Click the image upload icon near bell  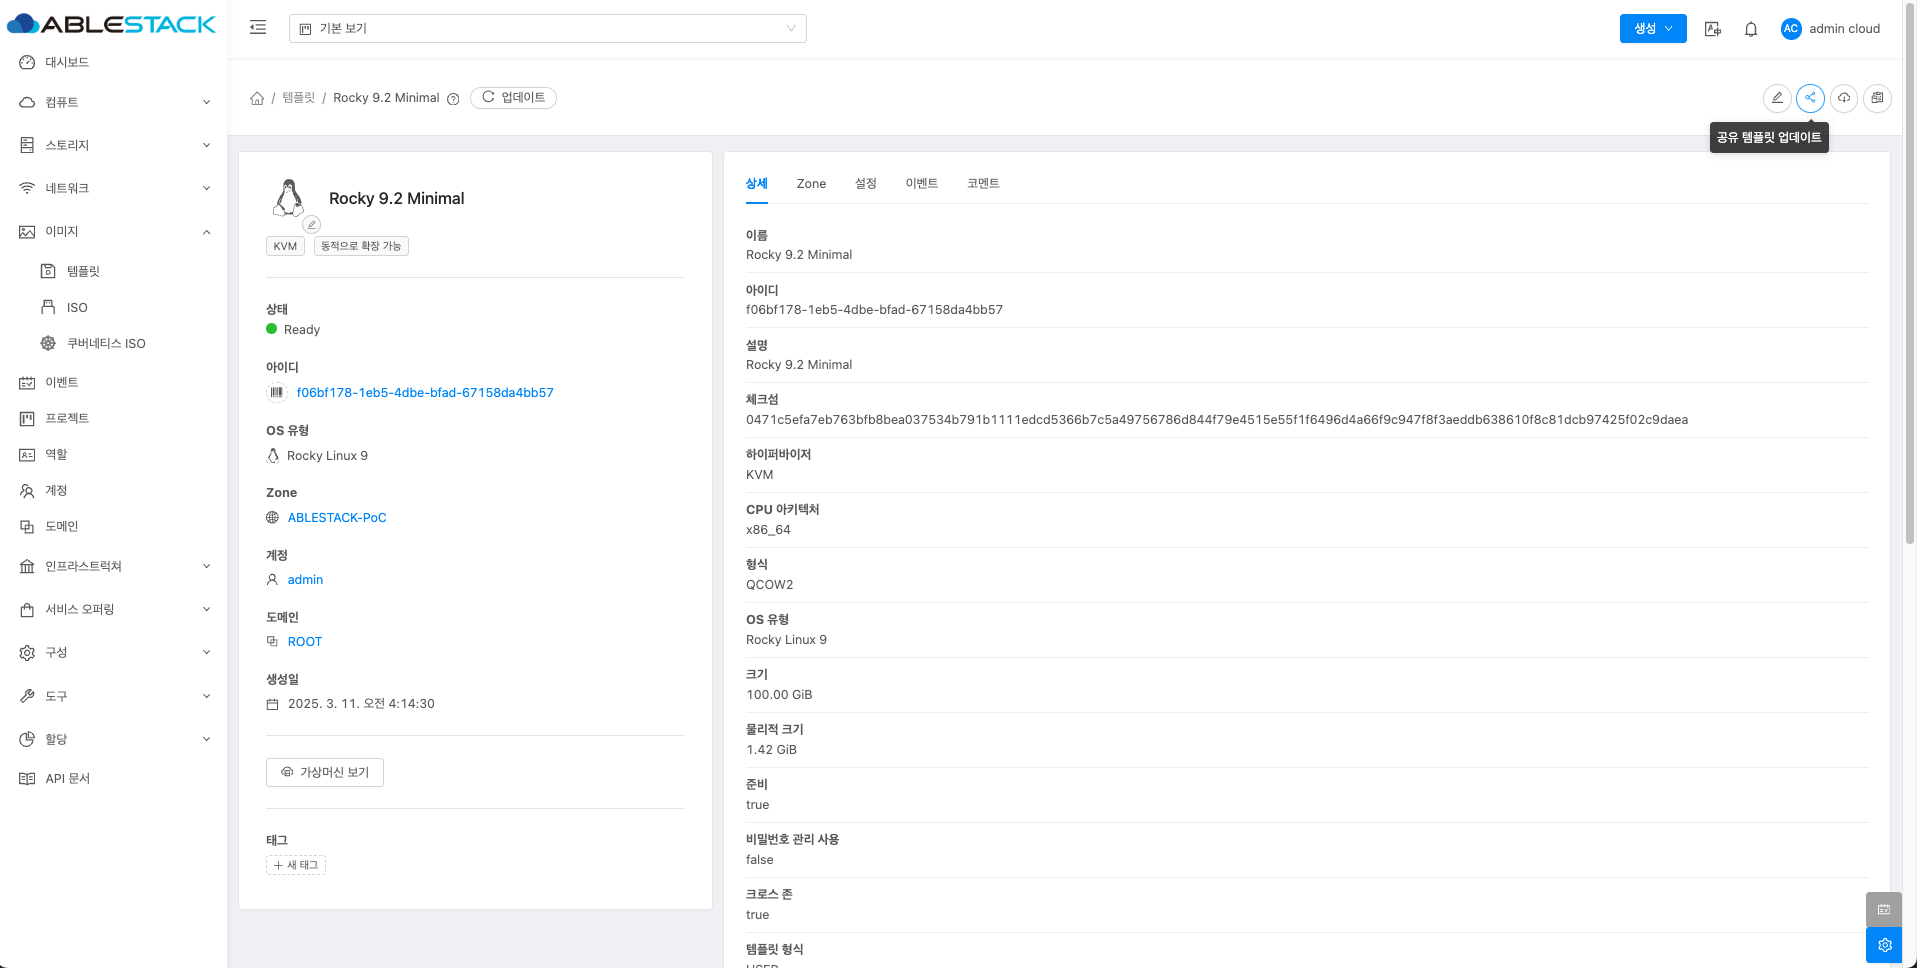coord(1713,29)
